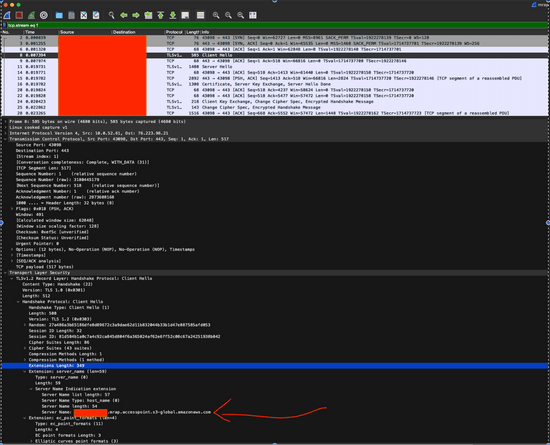Start capturing packets with the blue fin icon

[7, 15]
